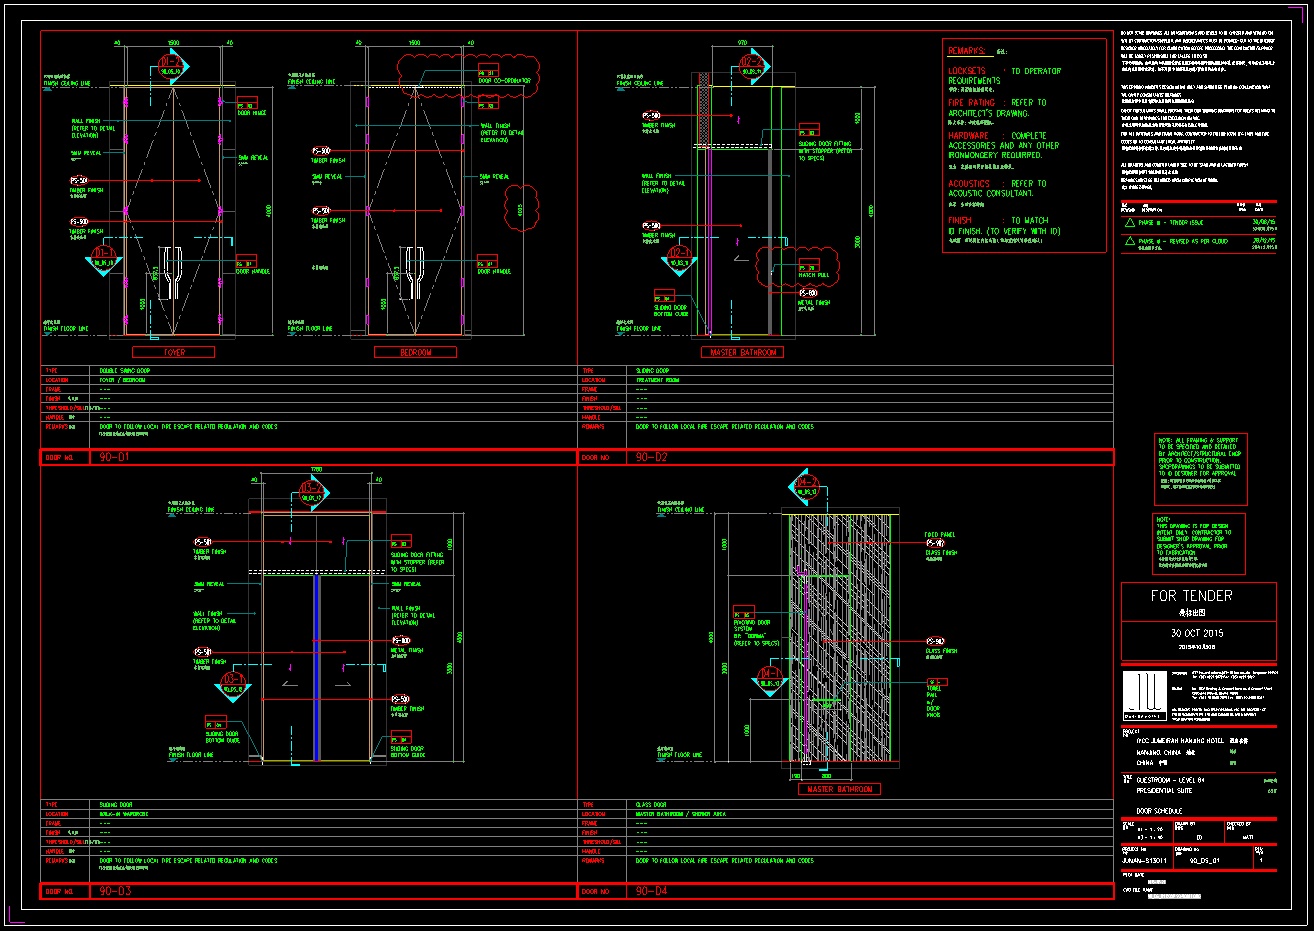Click the MASTER BATHROOM label above door 90-D2

[742, 352]
